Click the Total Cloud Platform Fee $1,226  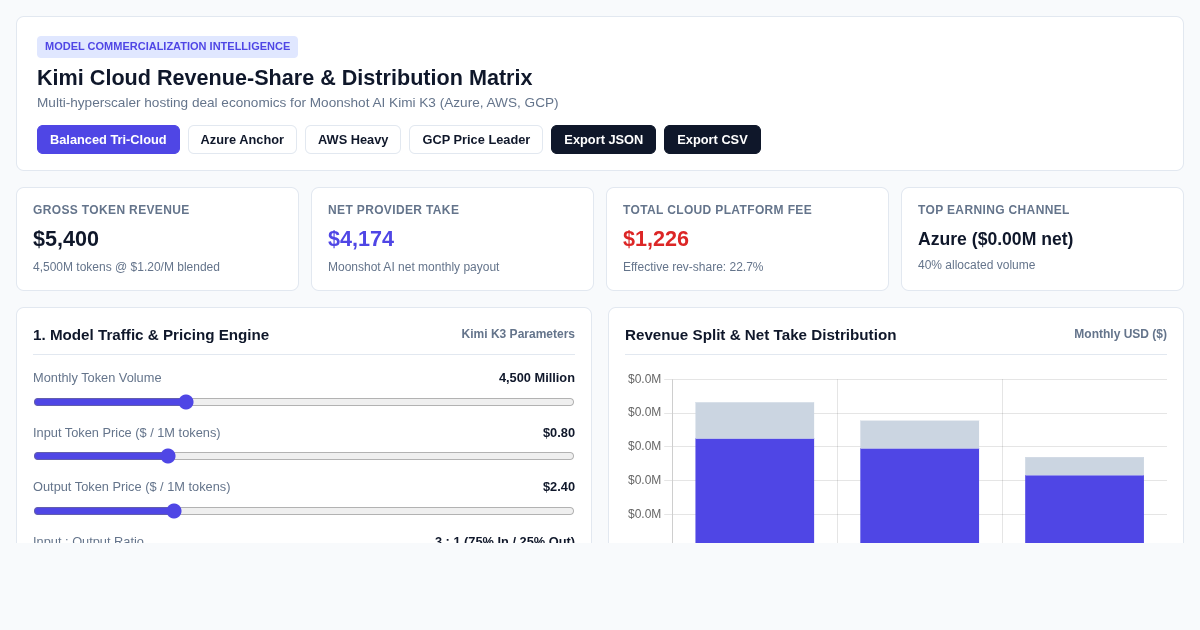[656, 239]
